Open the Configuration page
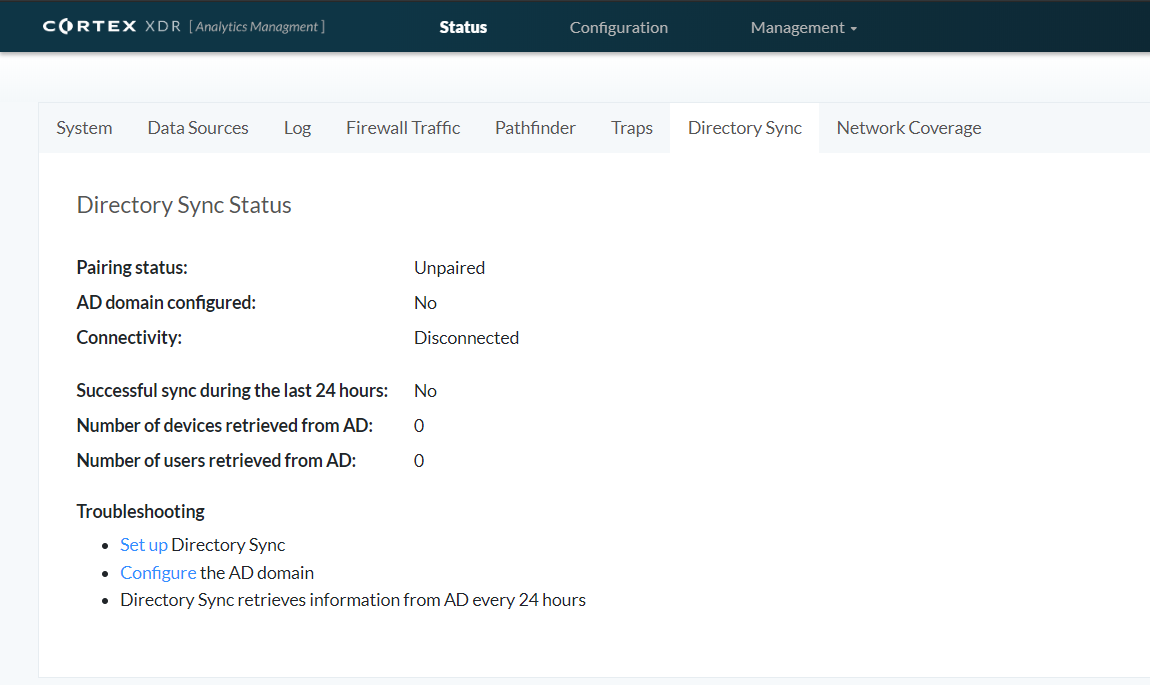 [x=618, y=28]
